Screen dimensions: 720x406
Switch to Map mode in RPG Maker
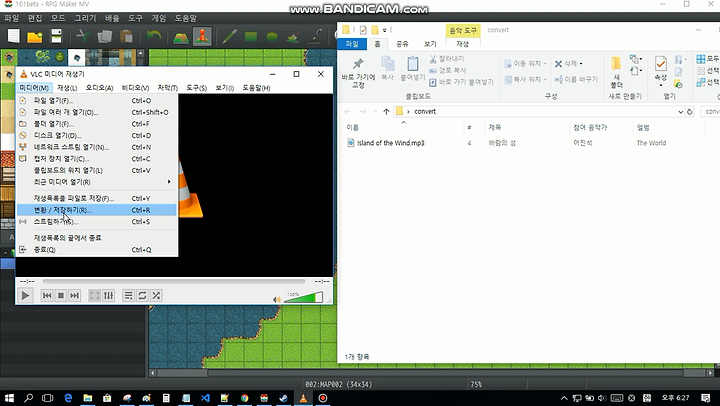pyautogui.click(x=181, y=36)
